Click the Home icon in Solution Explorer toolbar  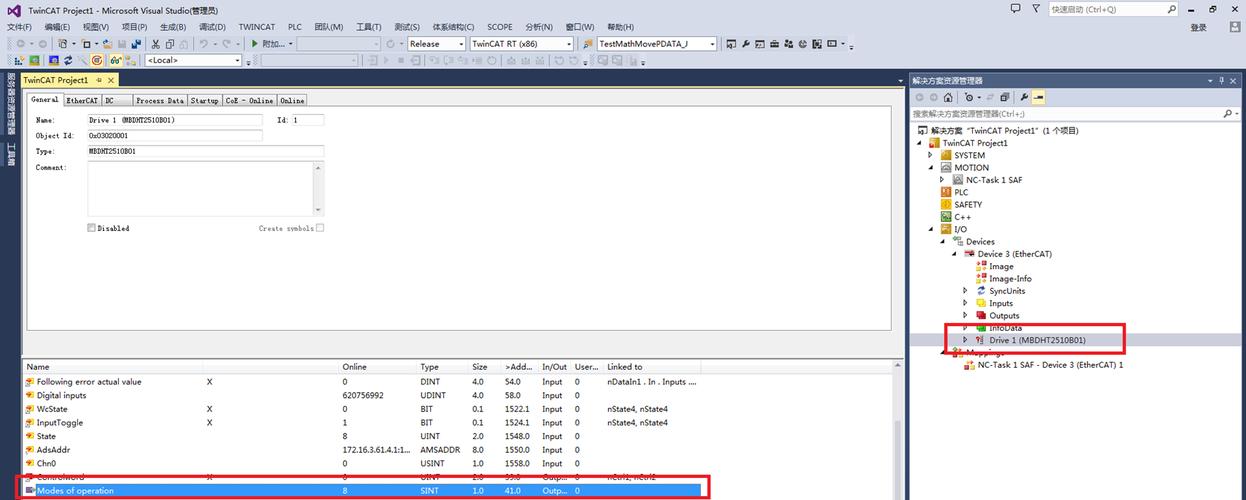[x=948, y=98]
